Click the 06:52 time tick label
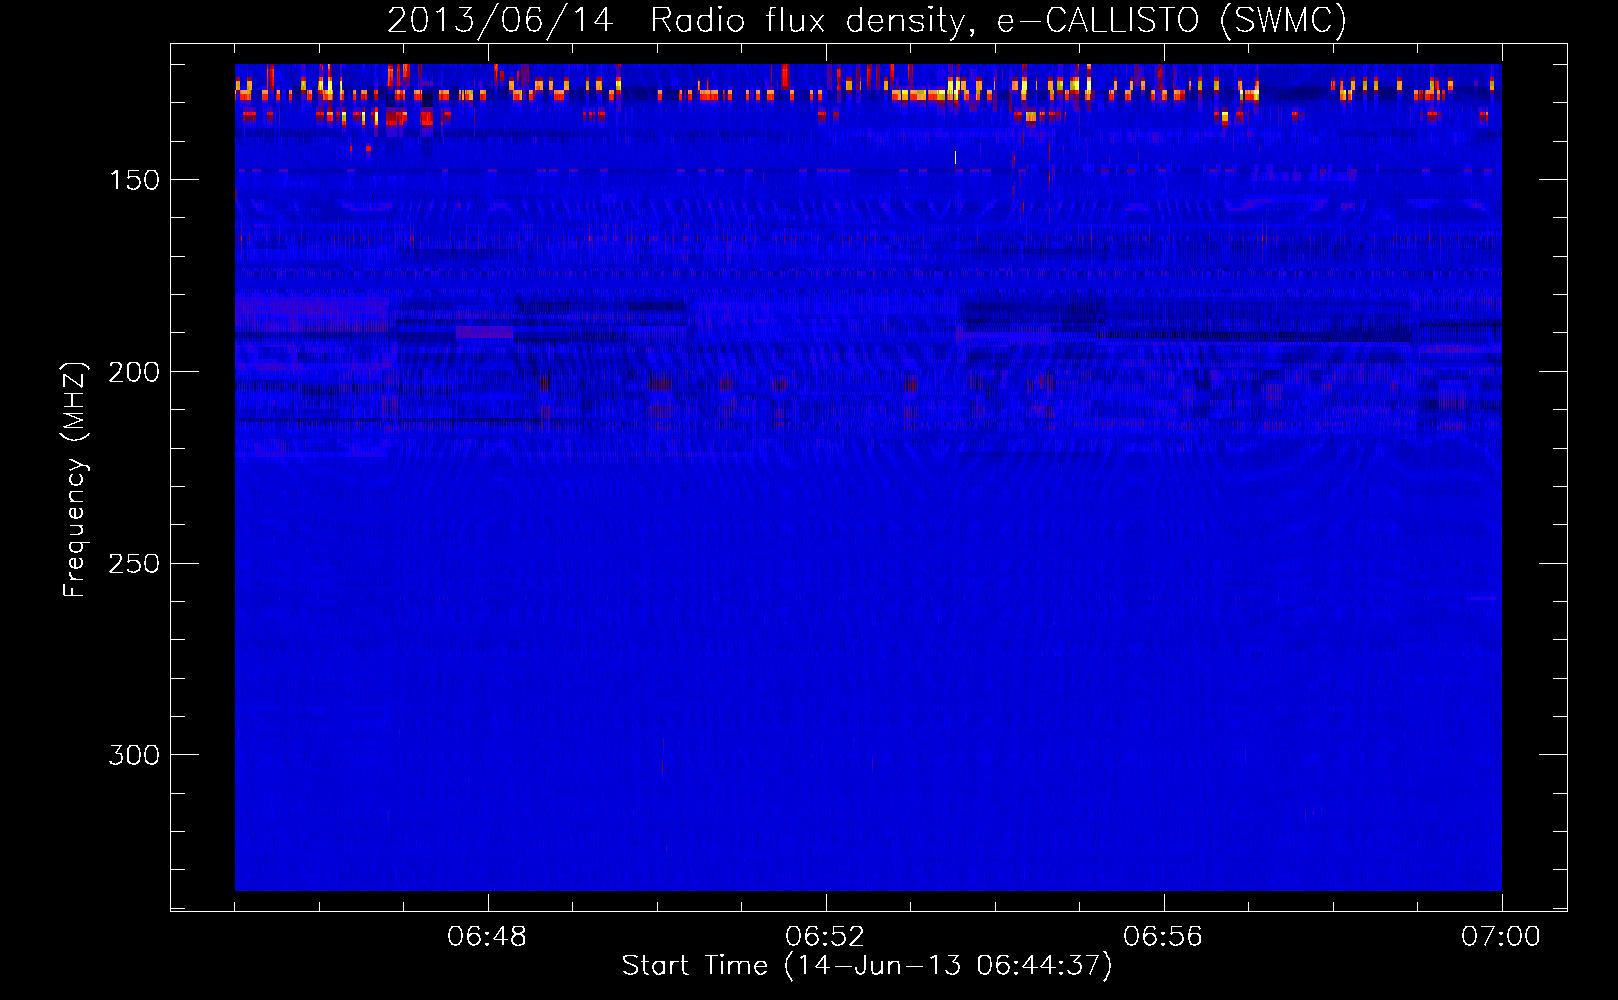 [825, 937]
